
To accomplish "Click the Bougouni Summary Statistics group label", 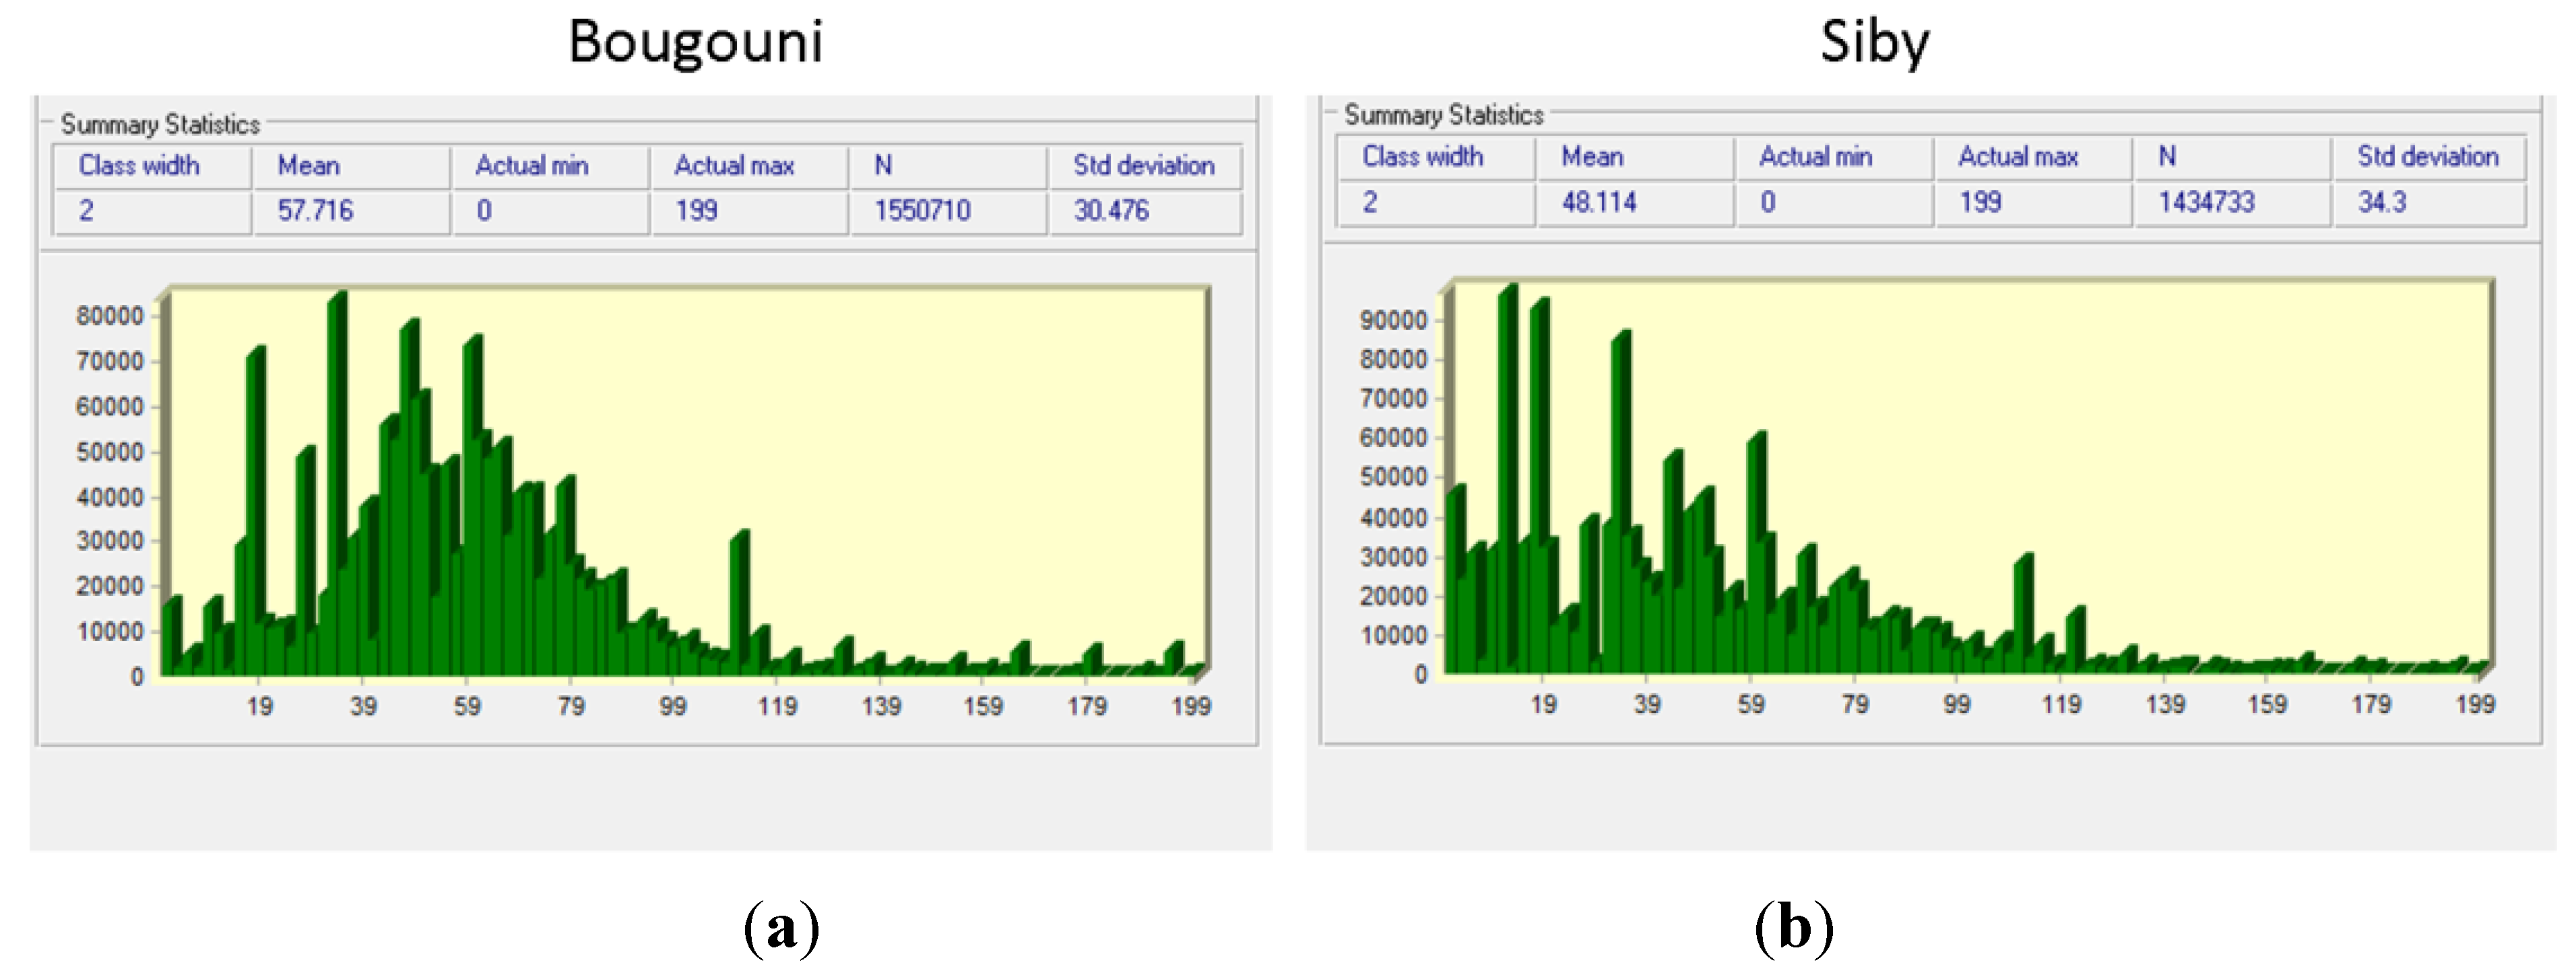I will [x=160, y=125].
